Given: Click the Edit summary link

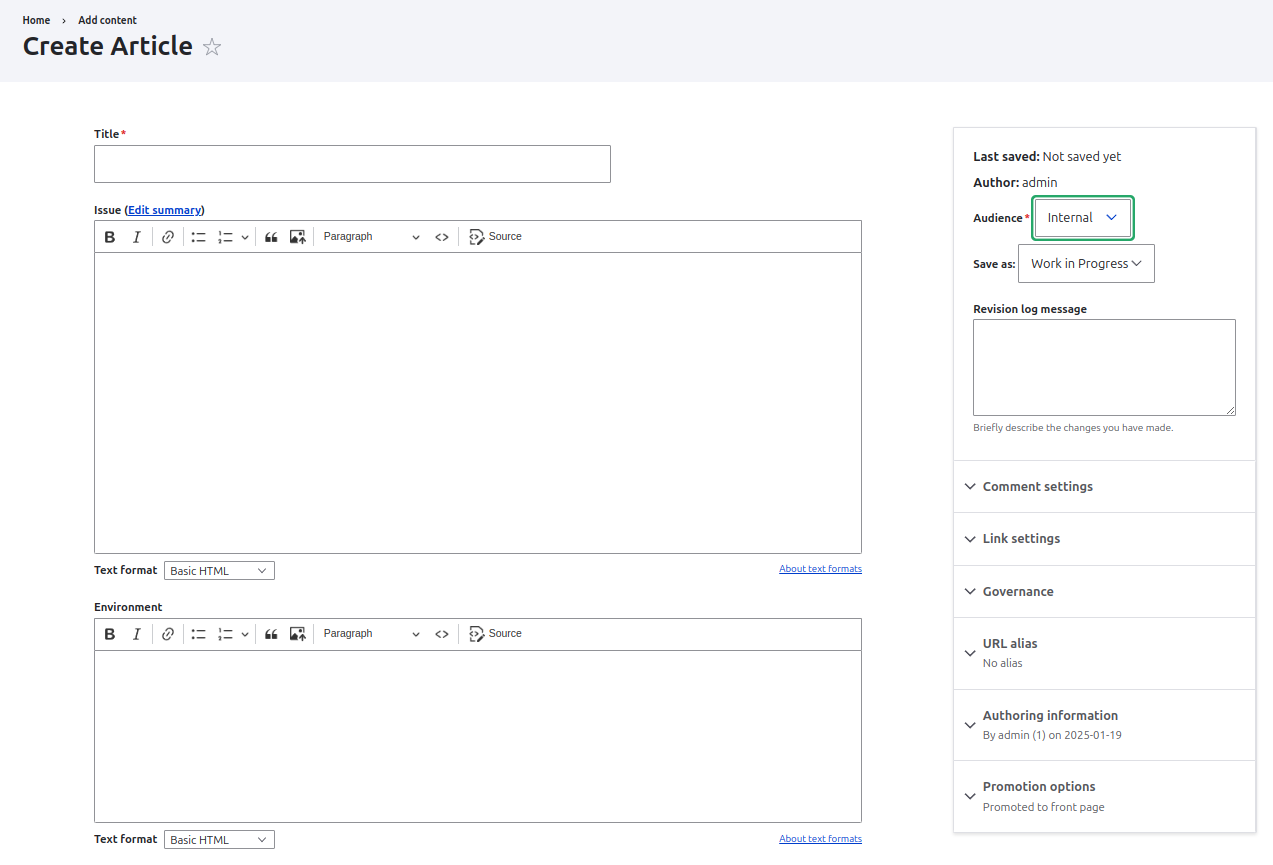Looking at the screenshot, I should click(165, 210).
